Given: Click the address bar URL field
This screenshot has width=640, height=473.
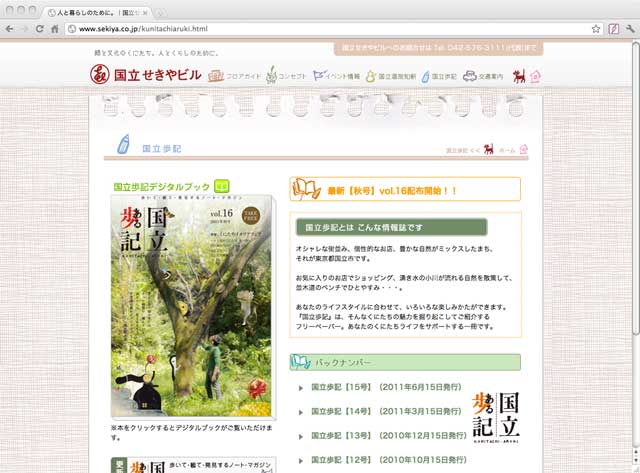Looking at the screenshot, I should (334, 29).
